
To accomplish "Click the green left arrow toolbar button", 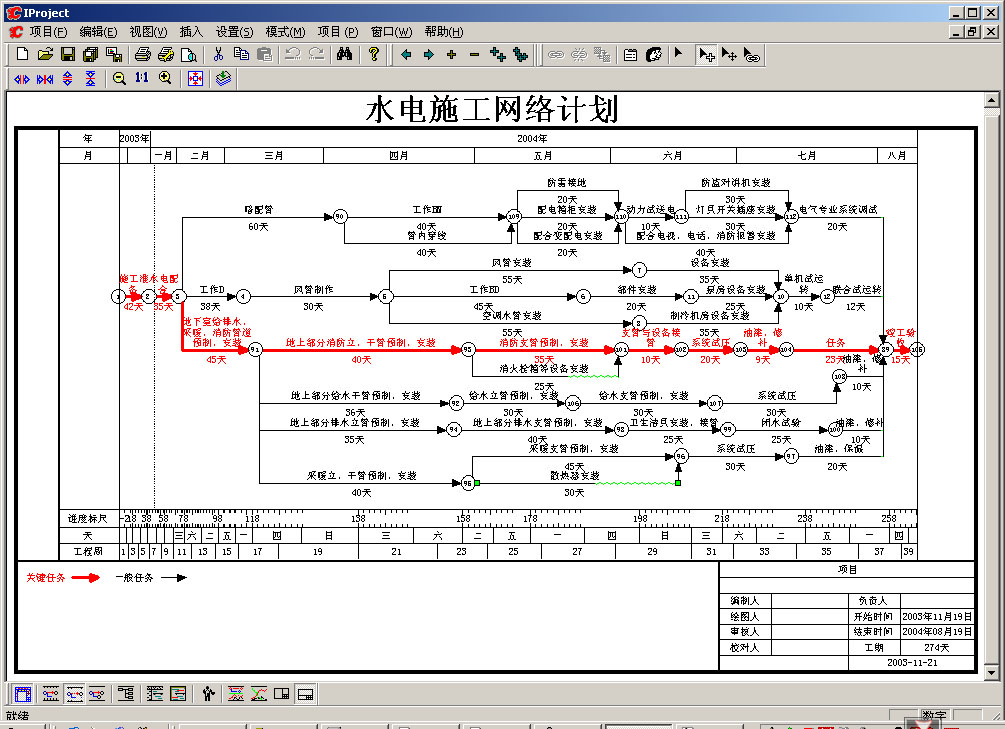I will [x=406, y=54].
